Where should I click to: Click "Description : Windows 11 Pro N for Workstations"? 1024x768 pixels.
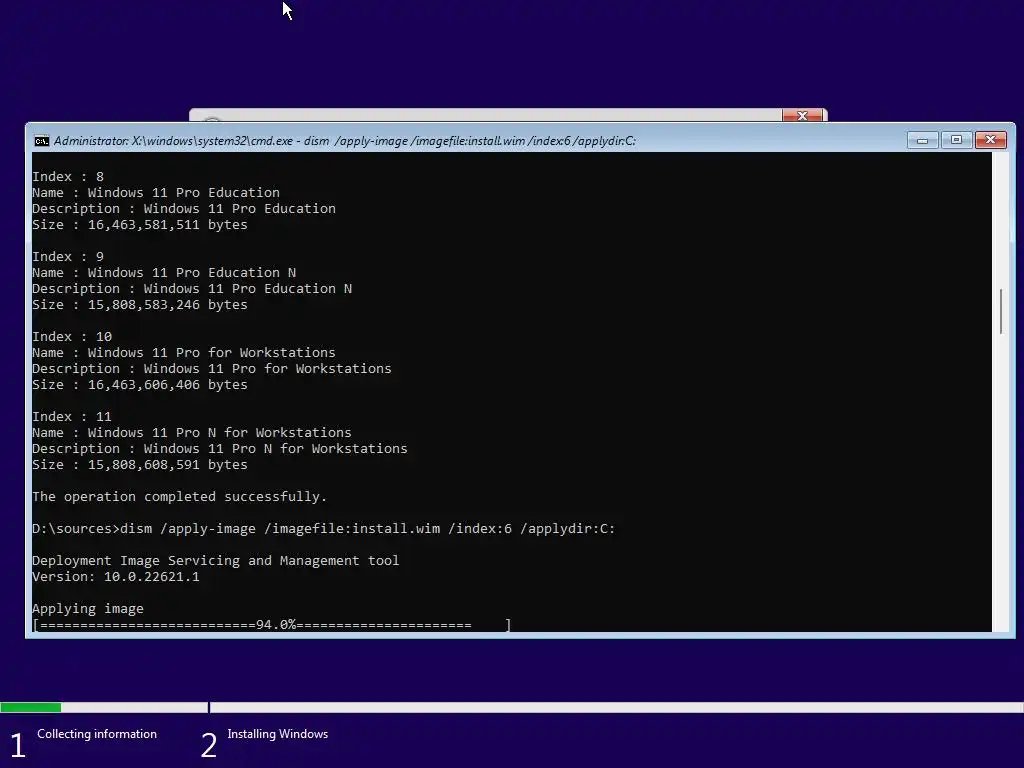[x=220, y=449]
